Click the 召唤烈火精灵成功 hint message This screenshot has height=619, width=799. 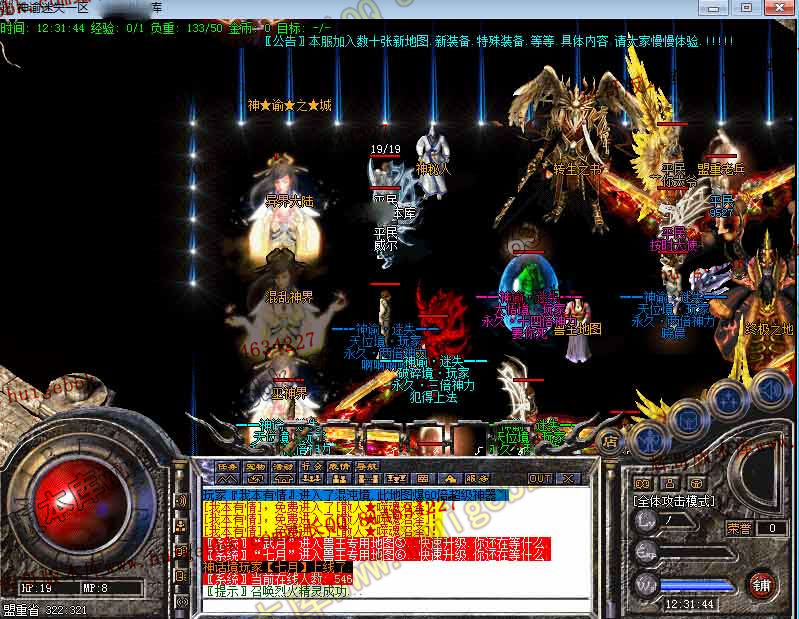coord(280,591)
